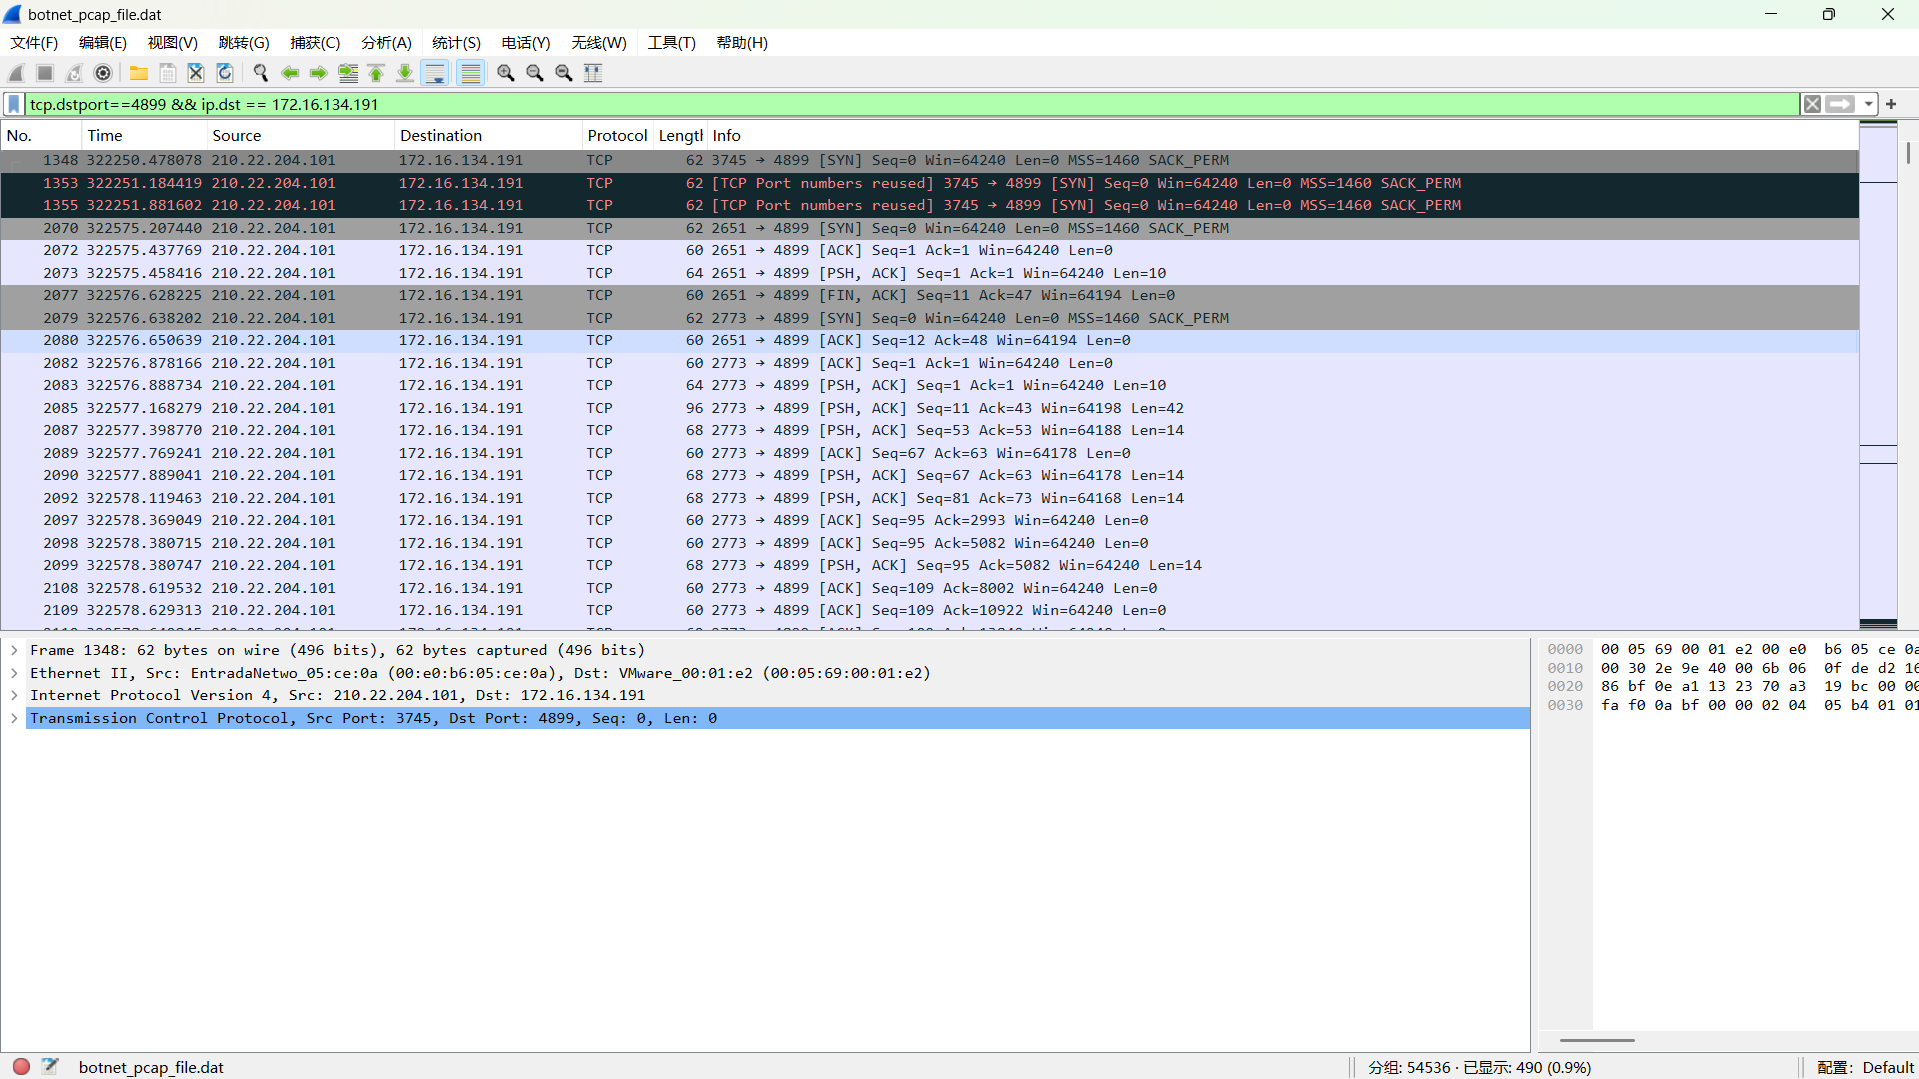This screenshot has width=1919, height=1079.
Task: Open a capture file with the folder icon
Action: [139, 73]
